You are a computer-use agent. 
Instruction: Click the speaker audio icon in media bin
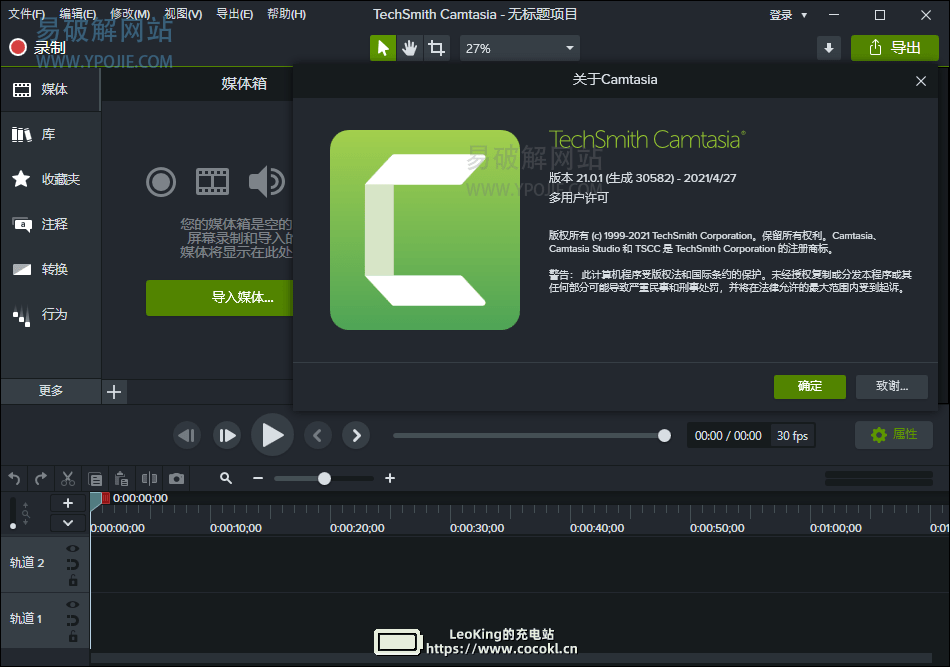267,182
